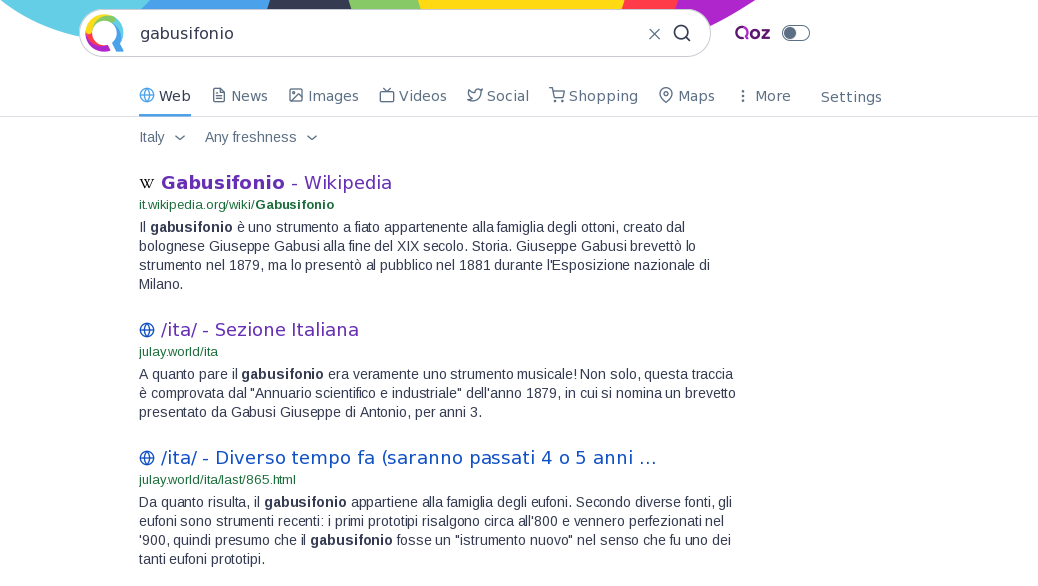This screenshot has width=1038, height=586.
Task: Click the Social tab bird icon
Action: coord(475,95)
